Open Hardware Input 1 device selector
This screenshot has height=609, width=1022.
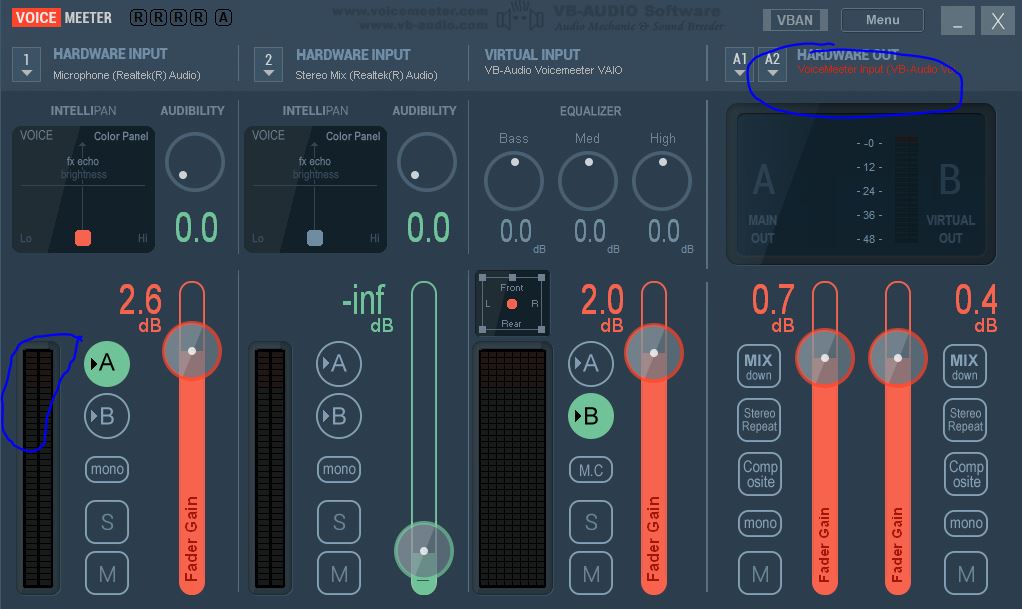point(26,65)
